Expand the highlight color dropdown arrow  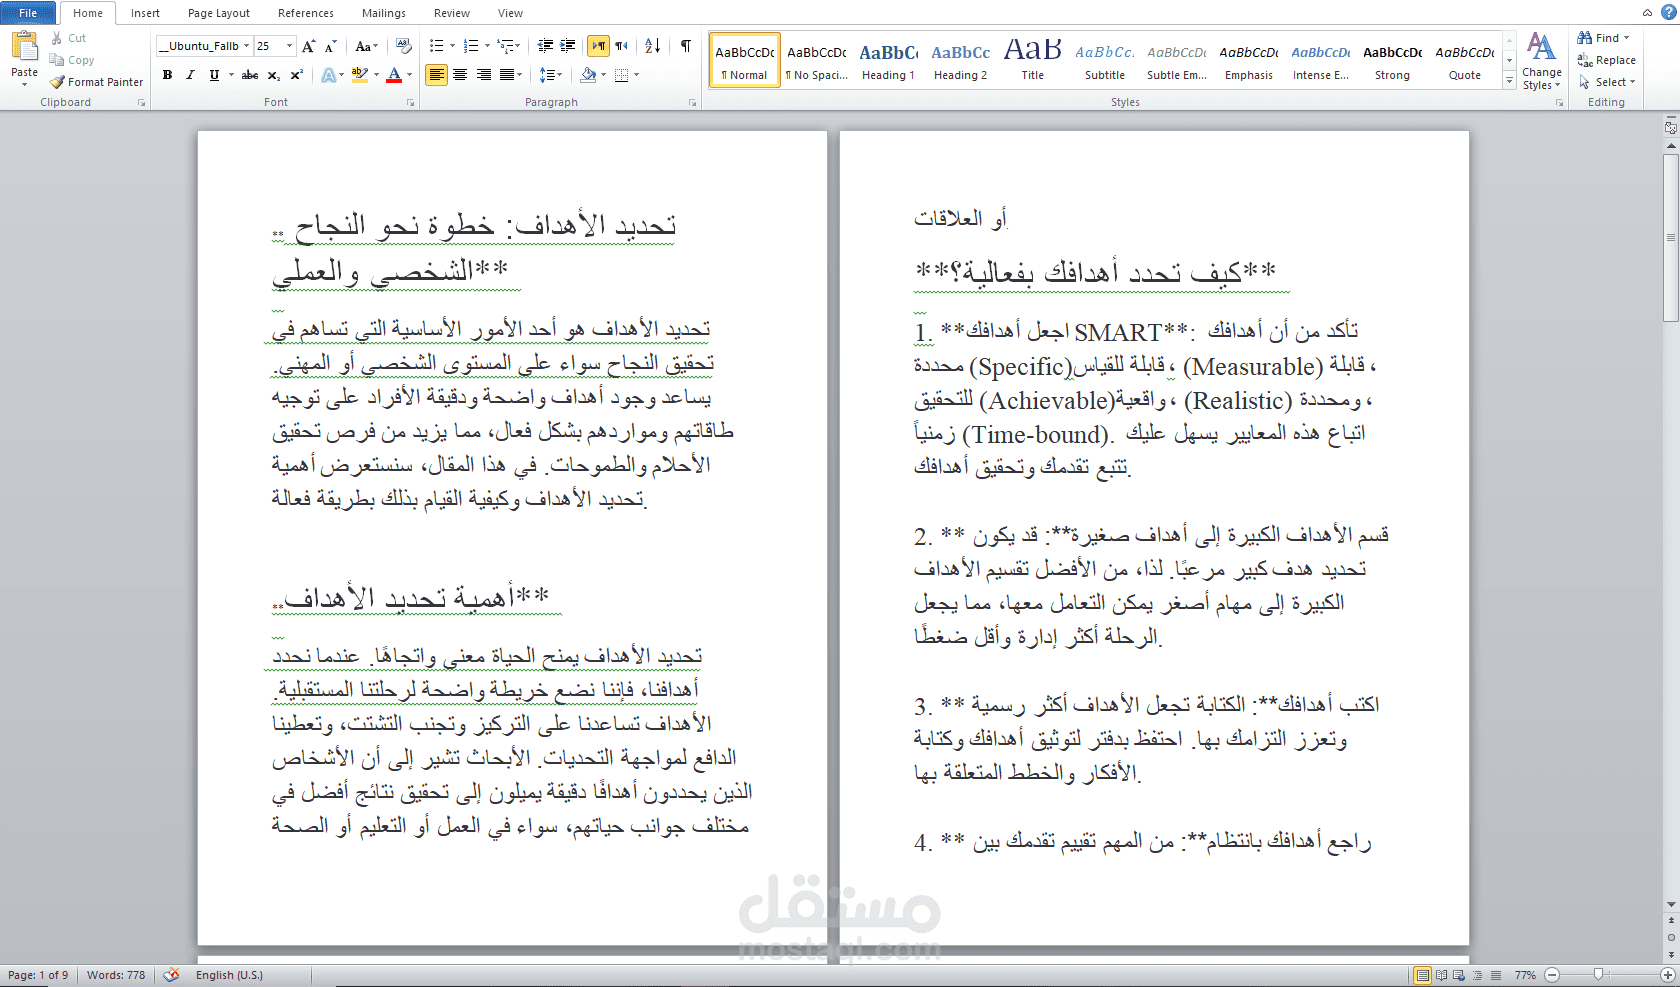tap(376, 75)
